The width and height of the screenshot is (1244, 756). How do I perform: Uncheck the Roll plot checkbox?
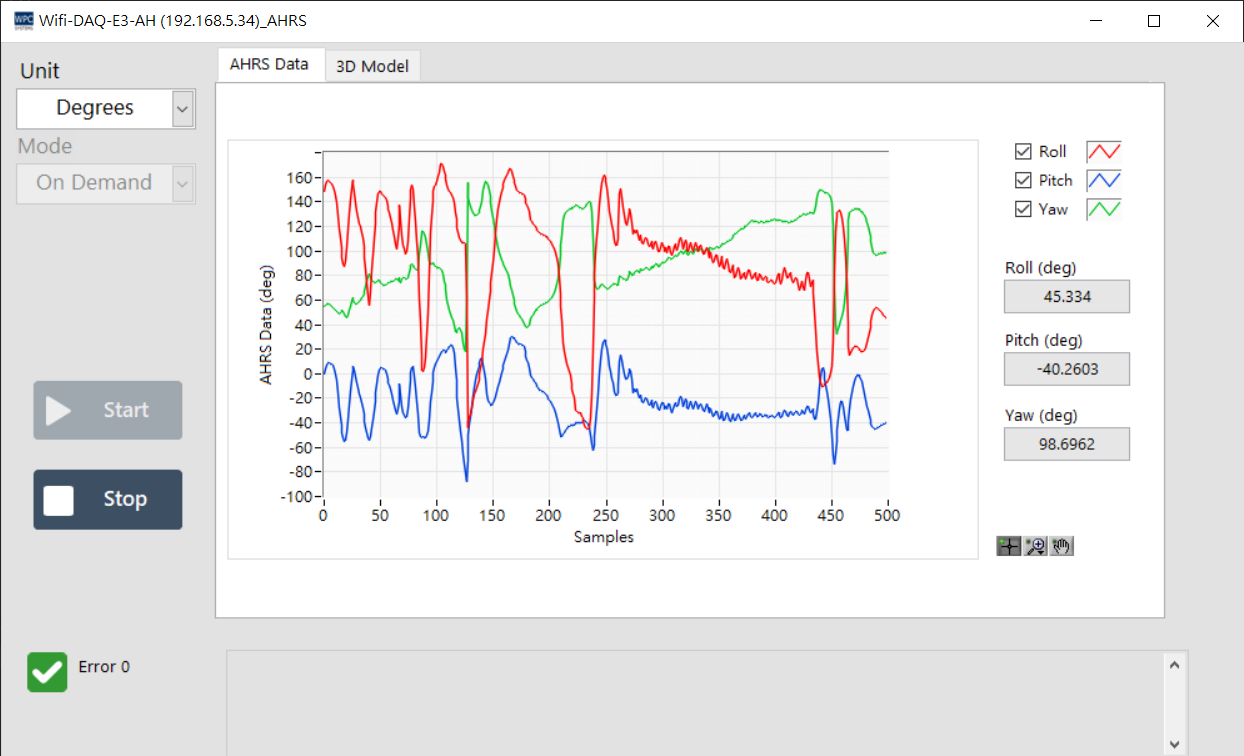coord(1023,152)
